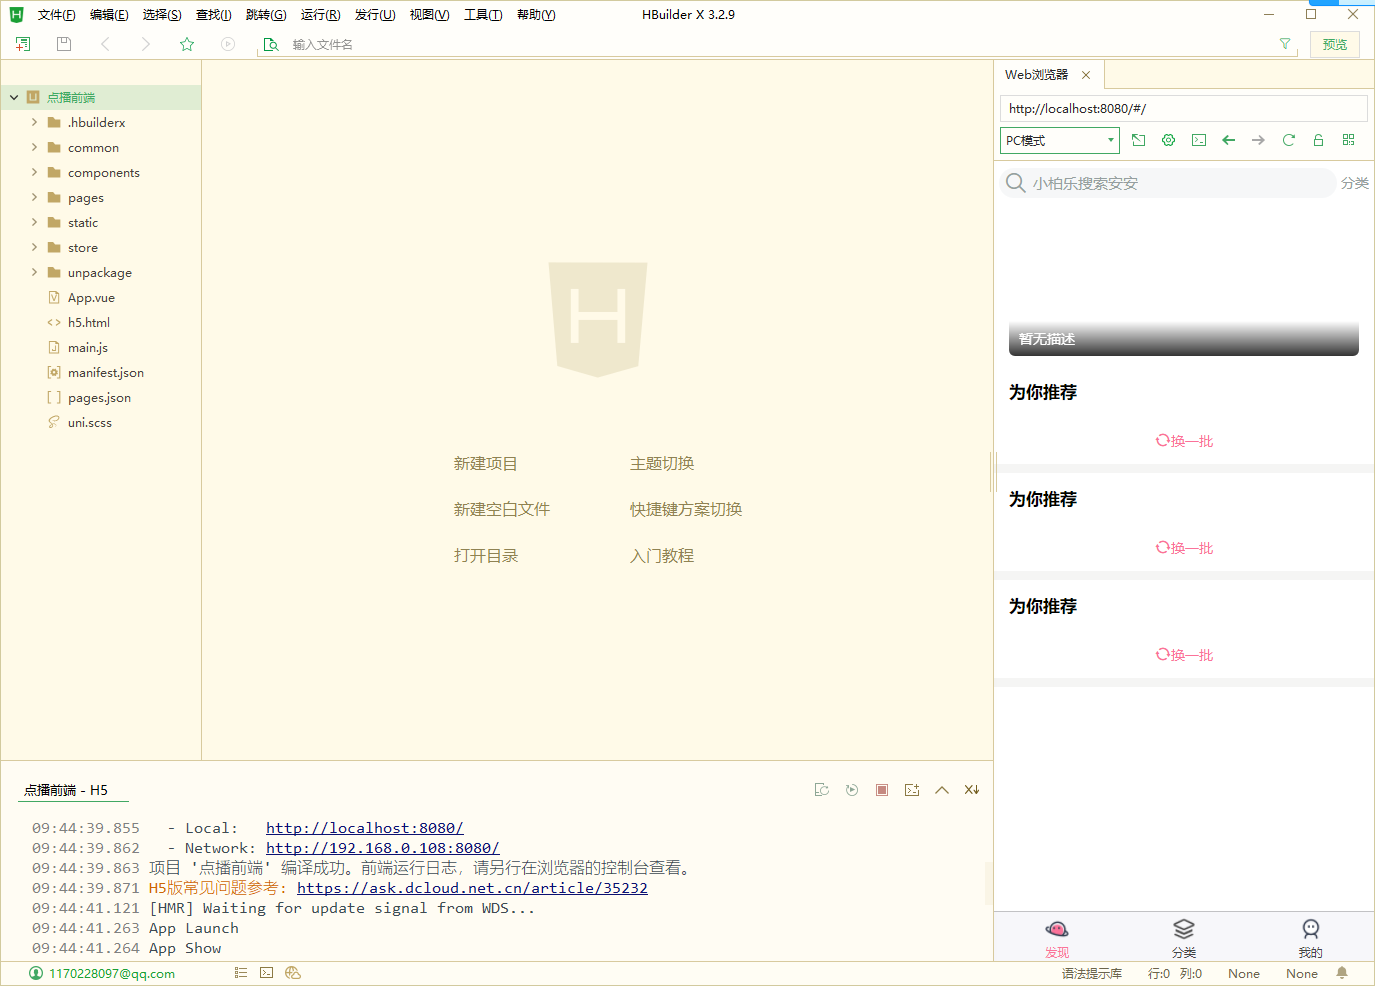The image size is (1375, 986).
Task: Open the 文件(F) menu
Action: tap(56, 15)
